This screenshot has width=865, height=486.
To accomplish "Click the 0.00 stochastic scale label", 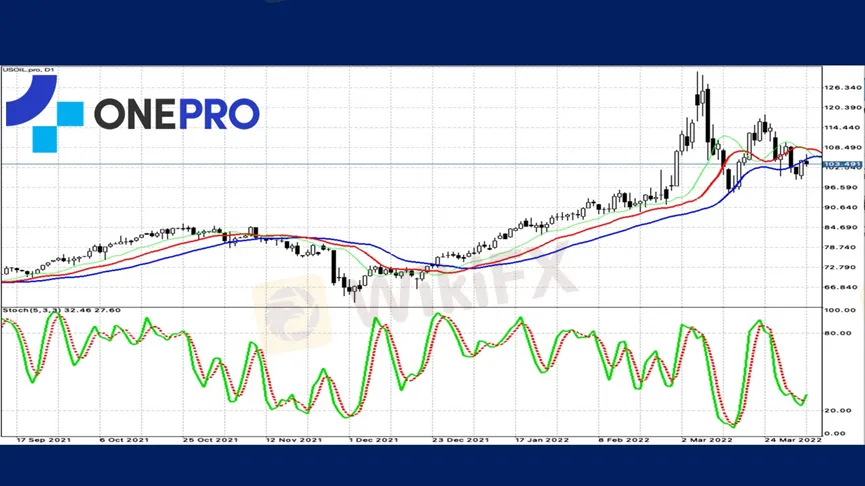I will pos(835,434).
